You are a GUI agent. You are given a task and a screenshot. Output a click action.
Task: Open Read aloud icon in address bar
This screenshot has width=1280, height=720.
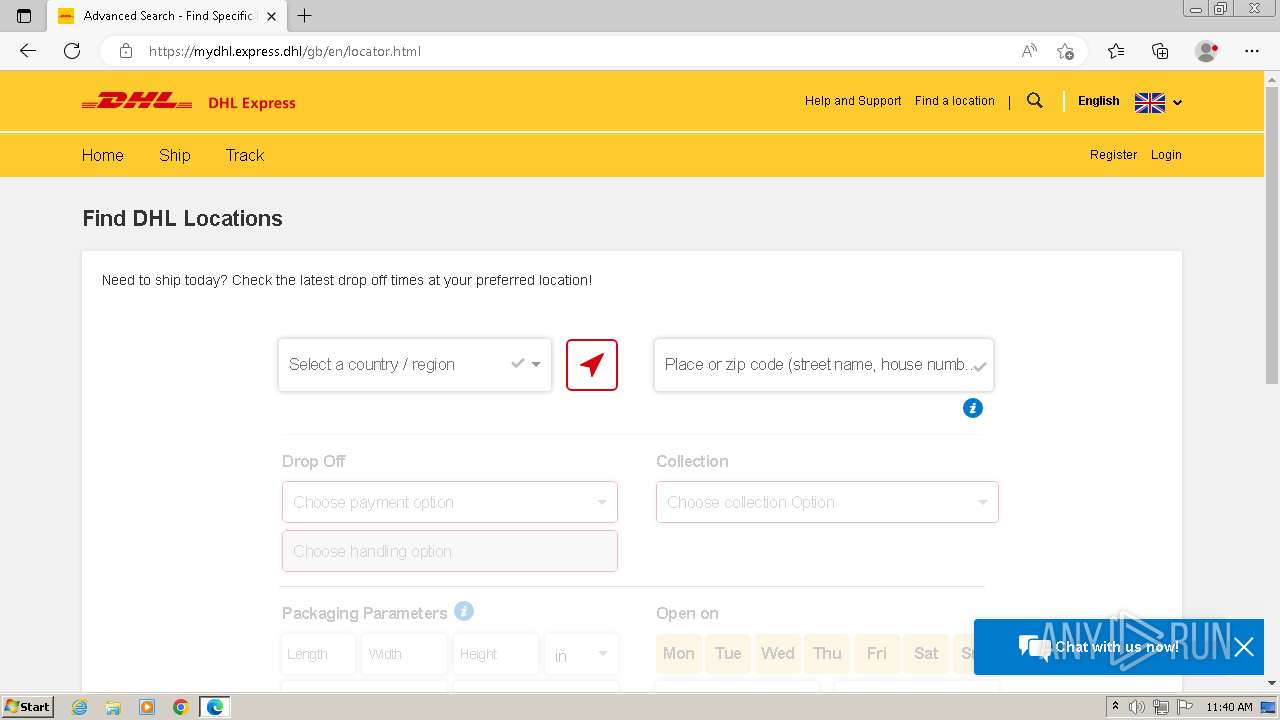1029,51
